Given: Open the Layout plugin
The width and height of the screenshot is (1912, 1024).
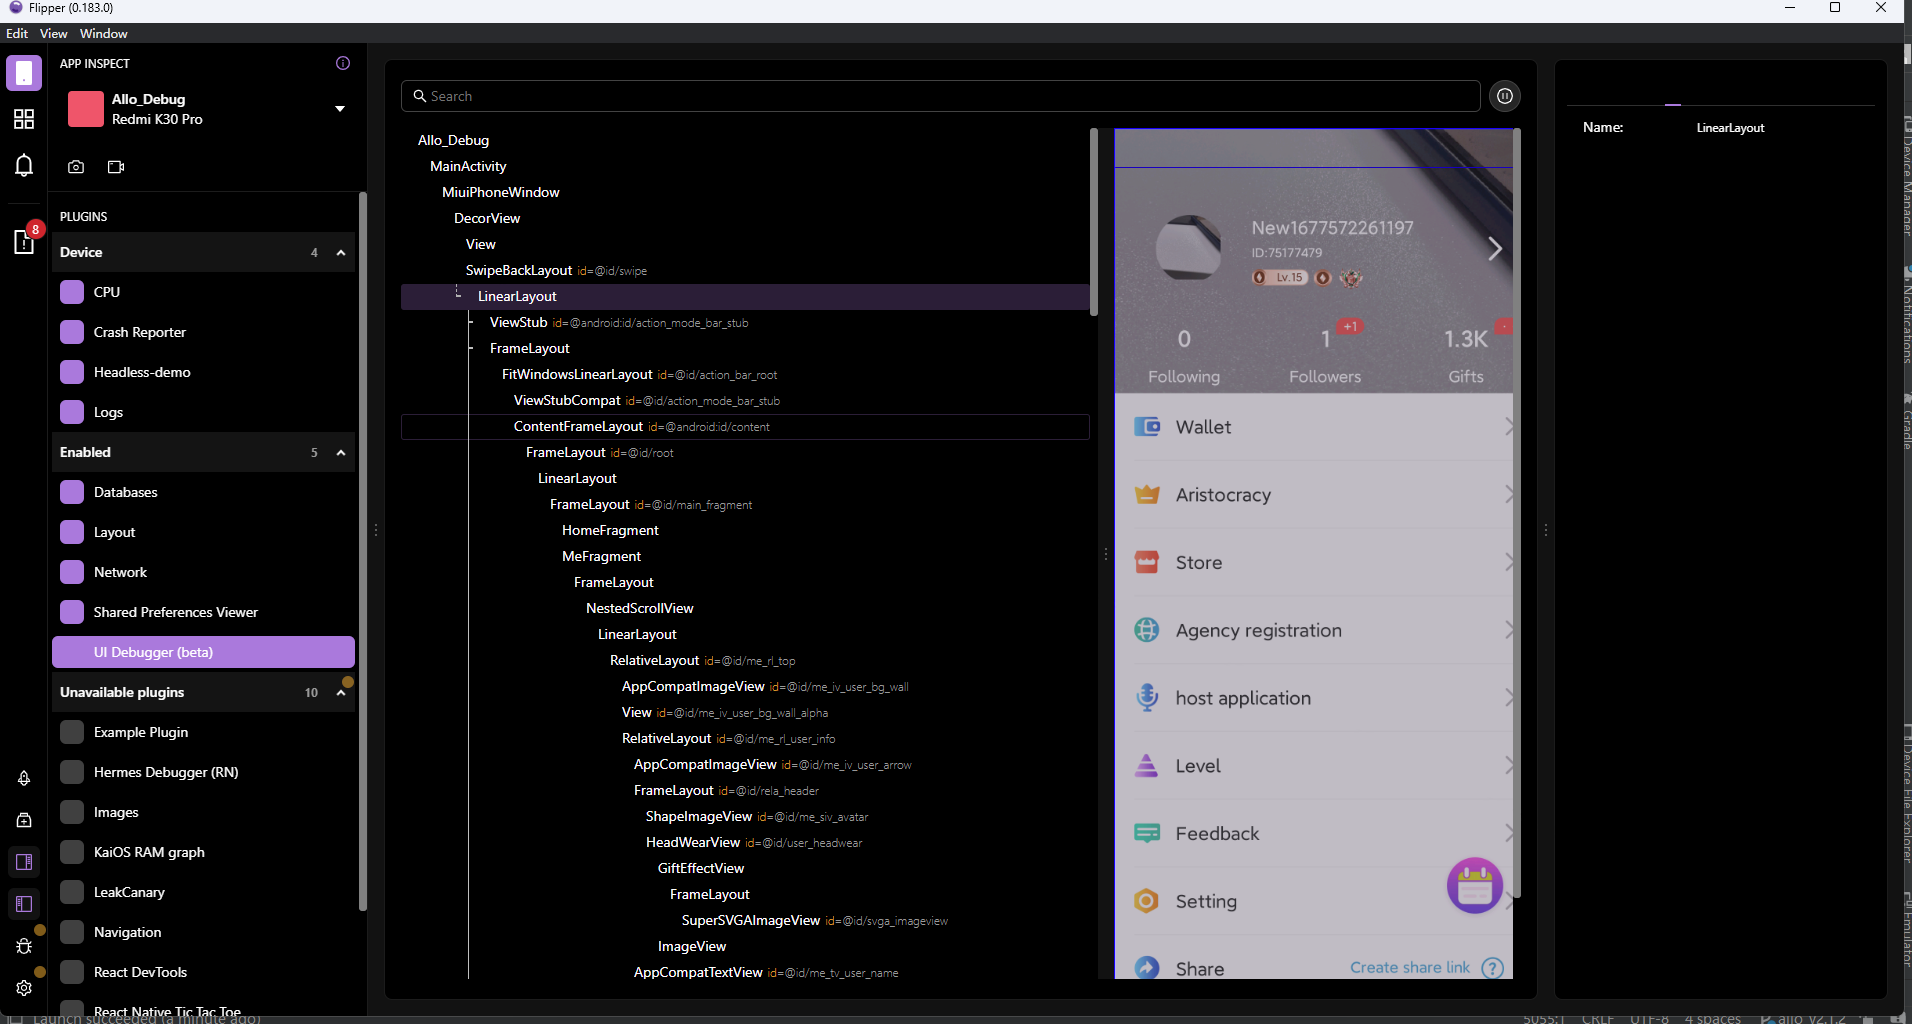Looking at the screenshot, I should pos(203,532).
